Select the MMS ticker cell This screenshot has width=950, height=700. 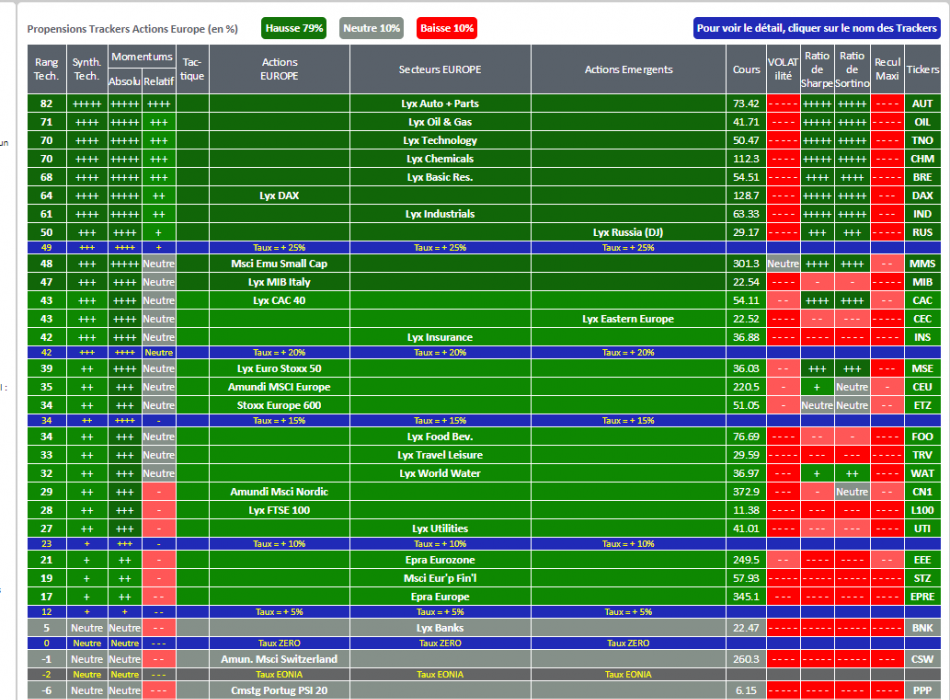point(922,264)
